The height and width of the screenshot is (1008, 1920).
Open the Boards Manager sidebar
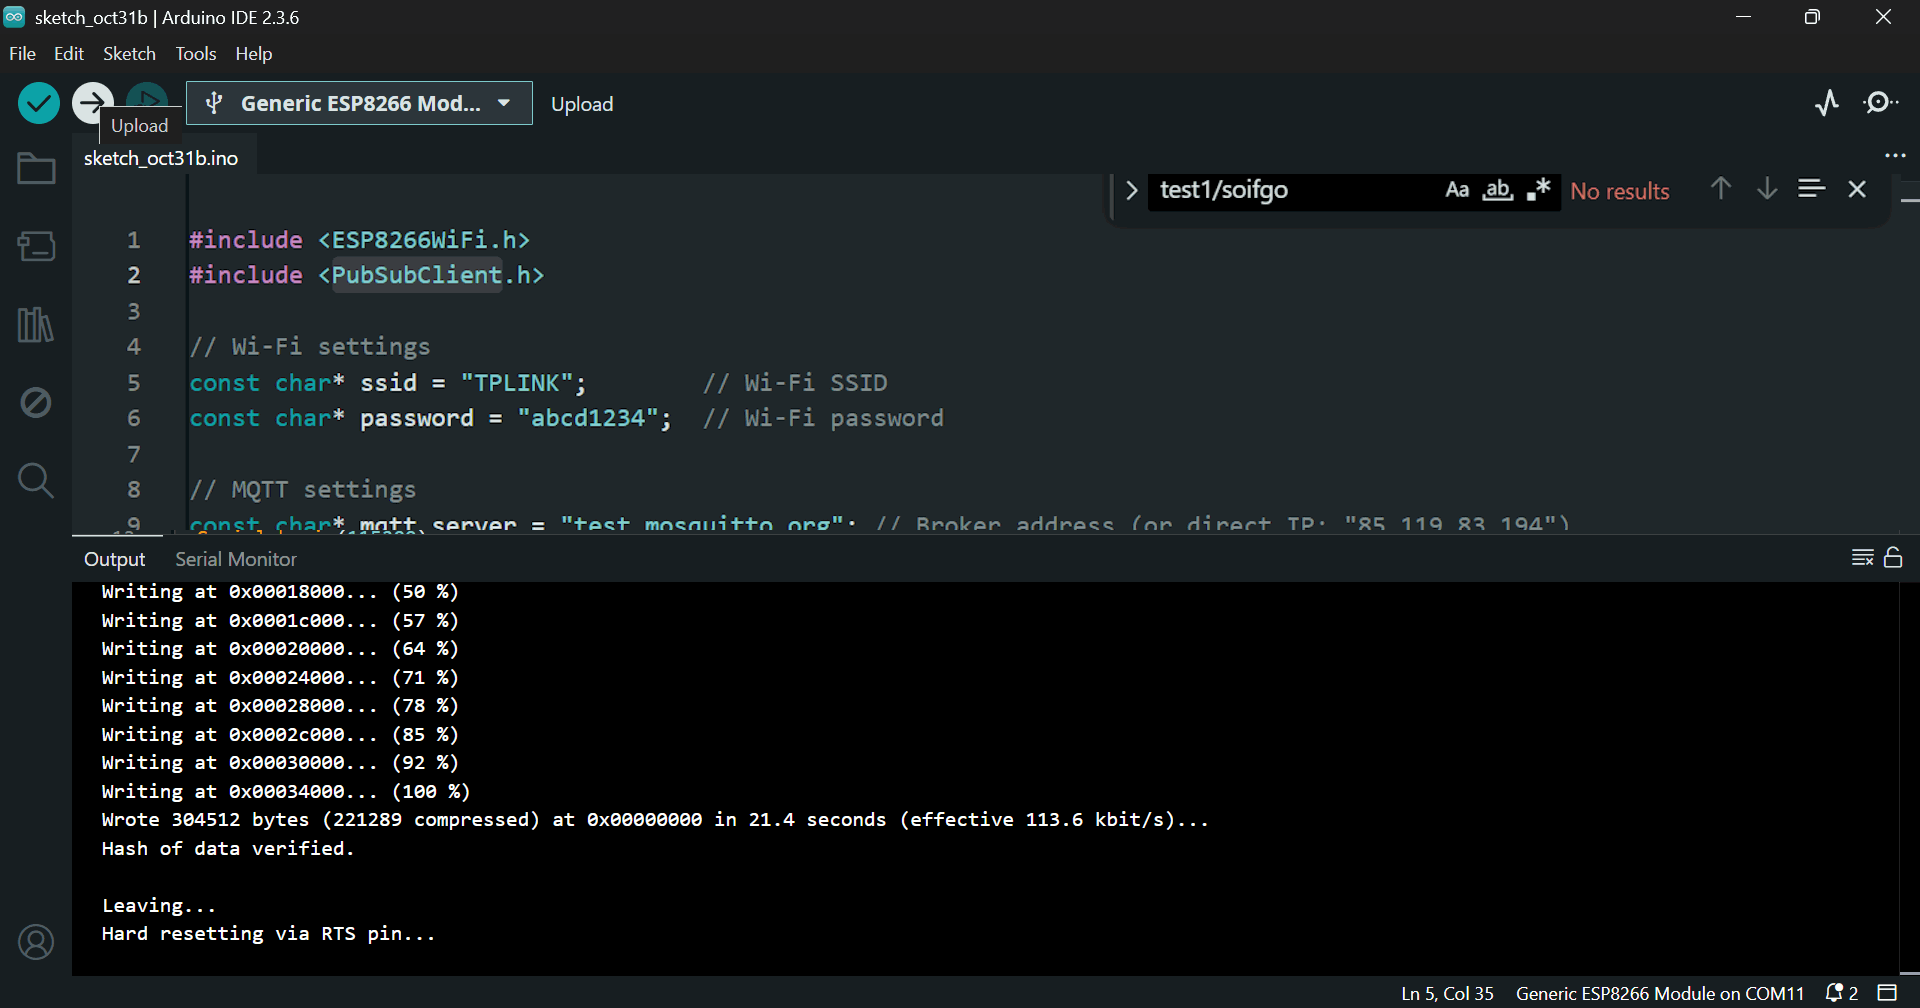pyautogui.click(x=36, y=246)
